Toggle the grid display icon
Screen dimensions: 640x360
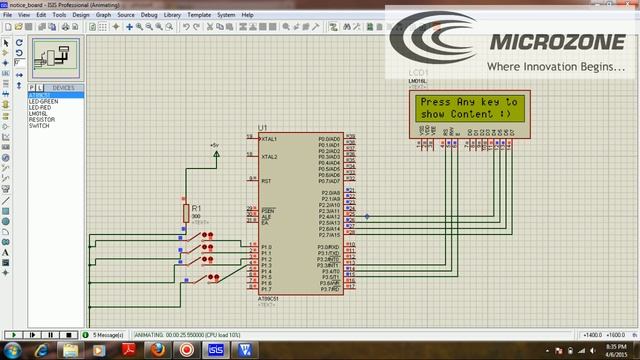[x=103, y=27]
